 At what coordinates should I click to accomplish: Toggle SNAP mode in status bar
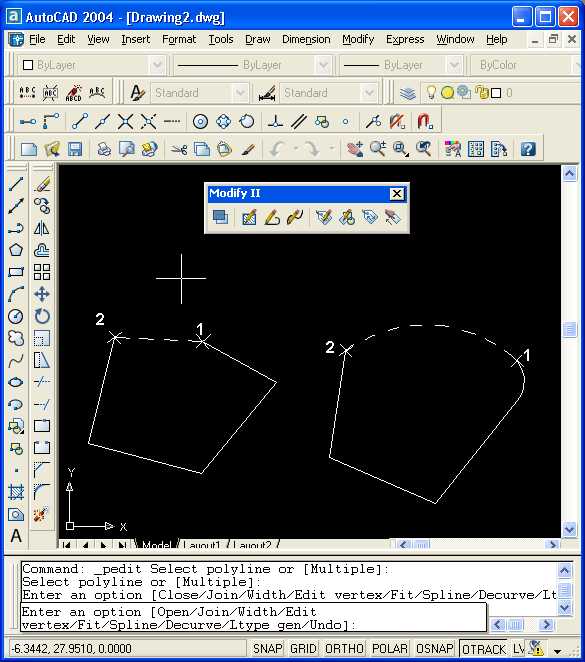[x=268, y=648]
